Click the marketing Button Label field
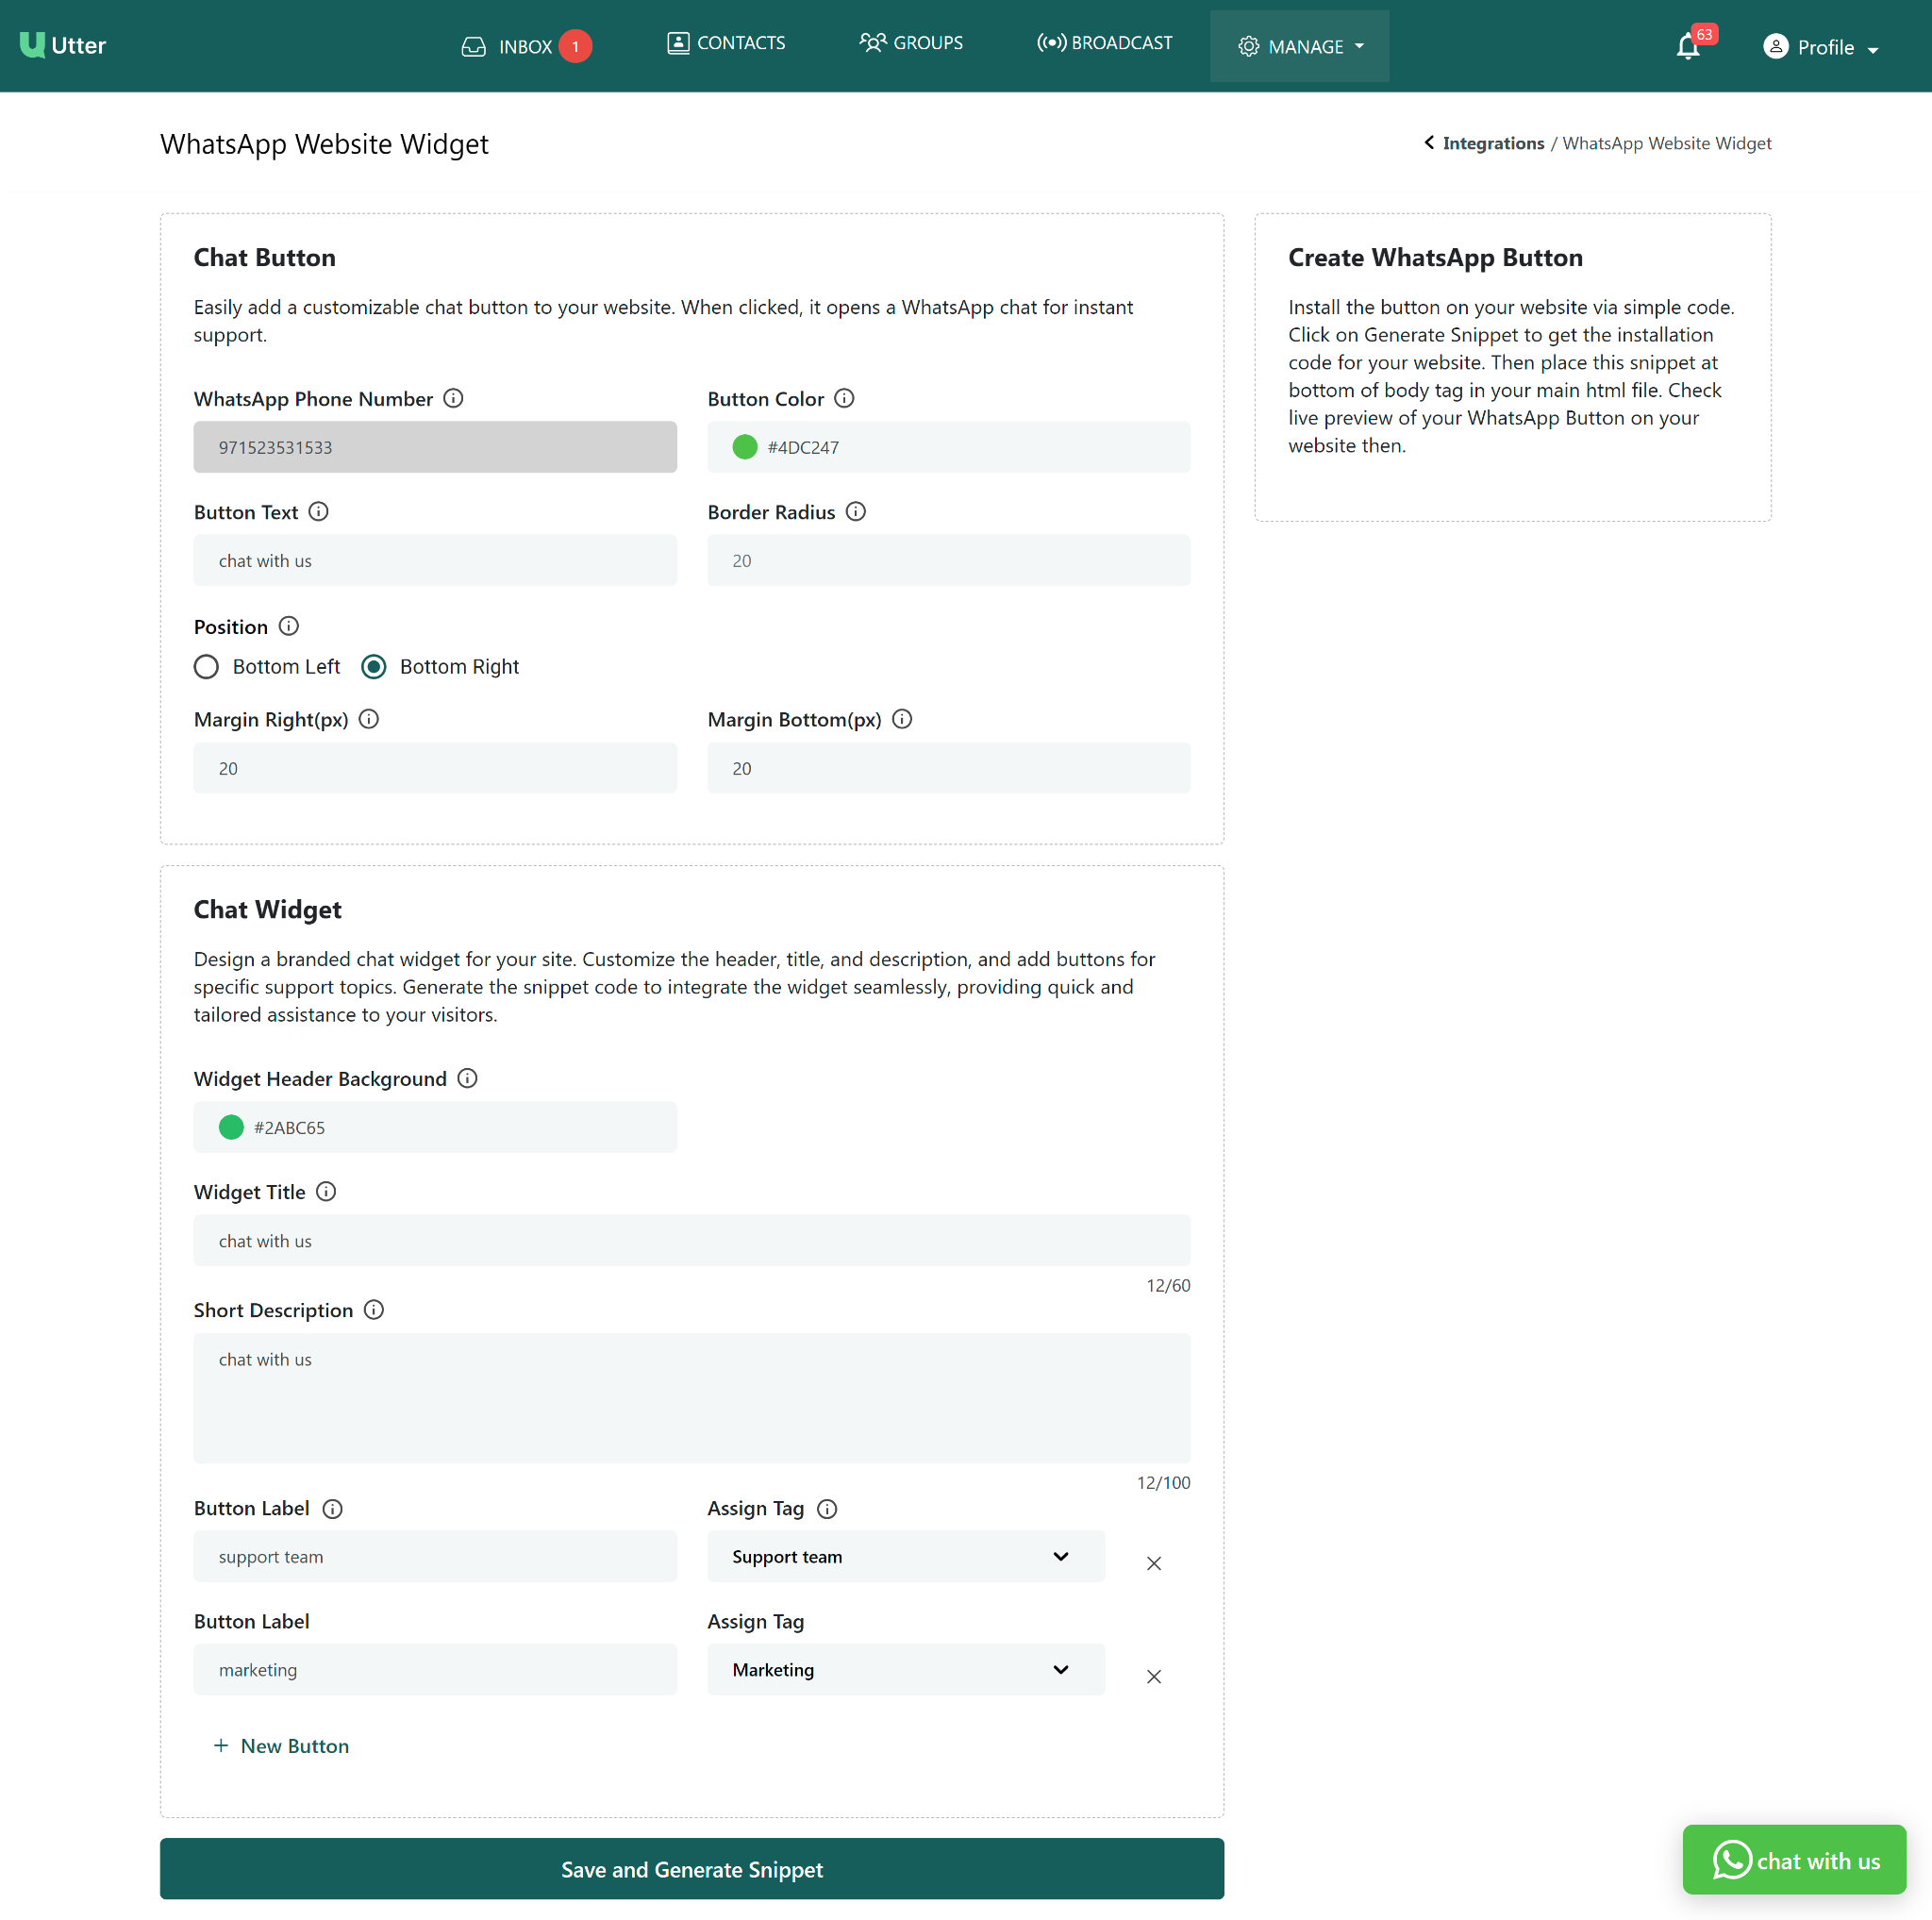Screen dimensions: 1932x1920 (435, 1669)
